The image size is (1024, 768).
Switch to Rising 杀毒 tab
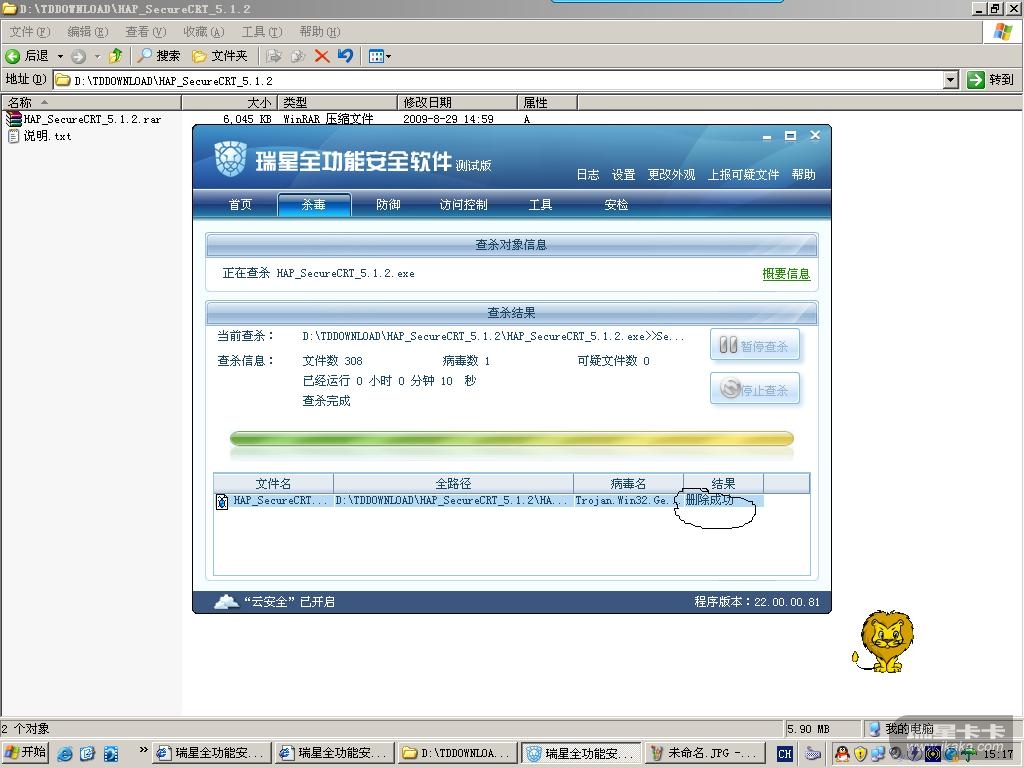(314, 204)
